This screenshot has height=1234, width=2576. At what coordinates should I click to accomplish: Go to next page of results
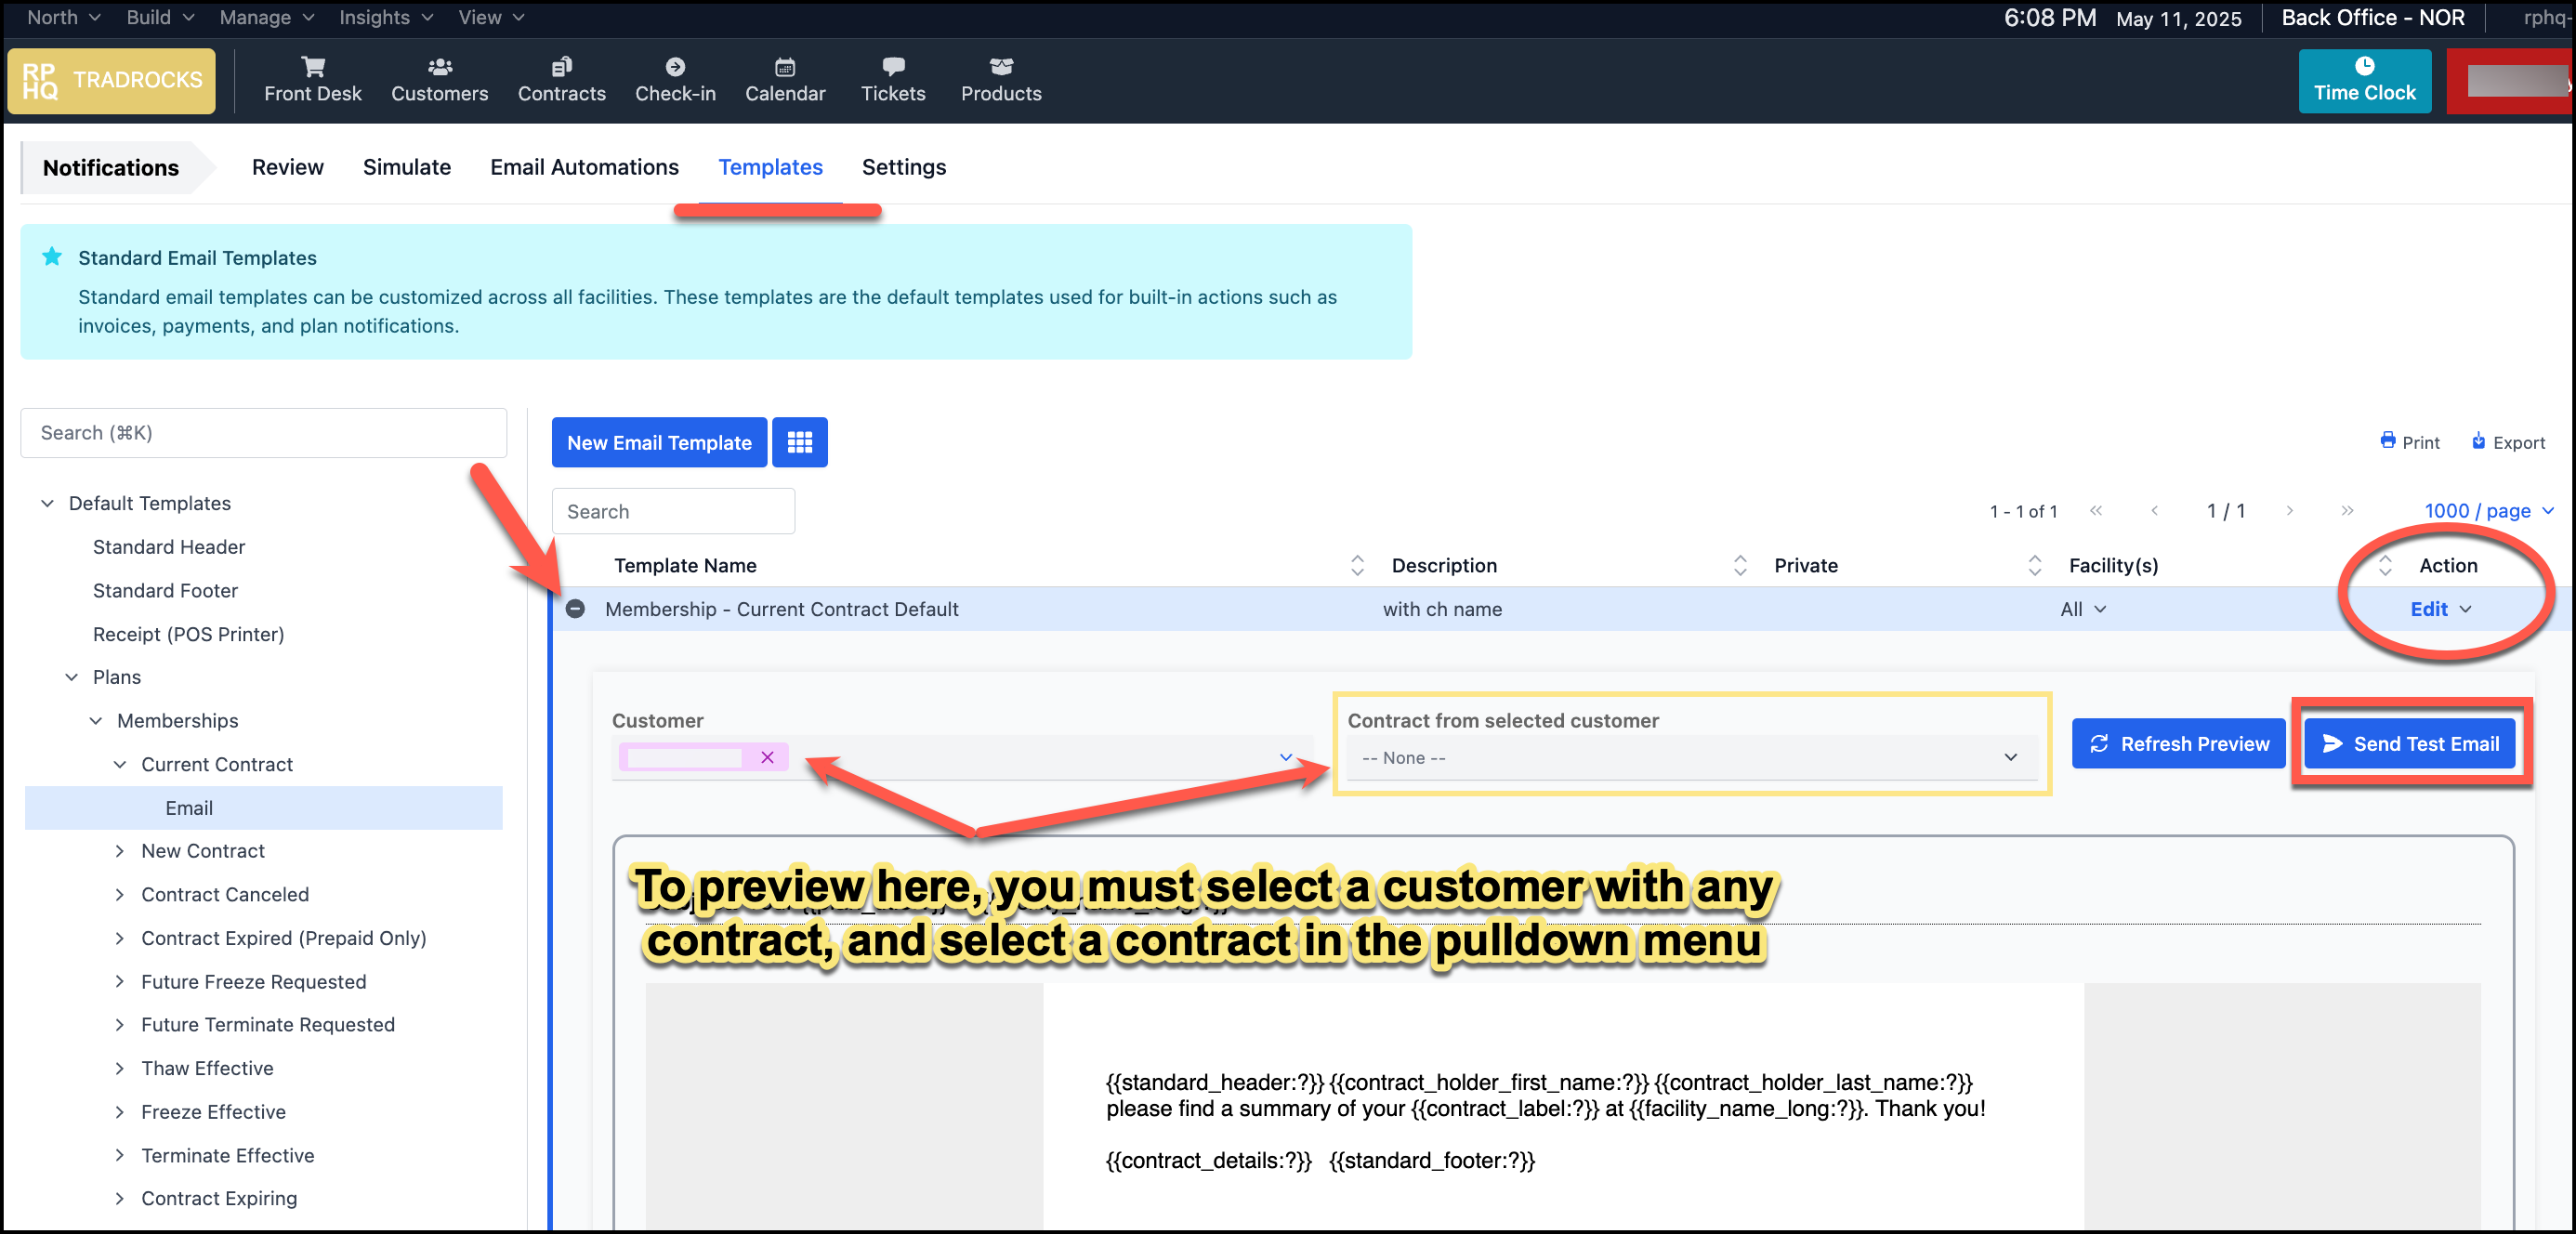pyautogui.click(x=2289, y=511)
